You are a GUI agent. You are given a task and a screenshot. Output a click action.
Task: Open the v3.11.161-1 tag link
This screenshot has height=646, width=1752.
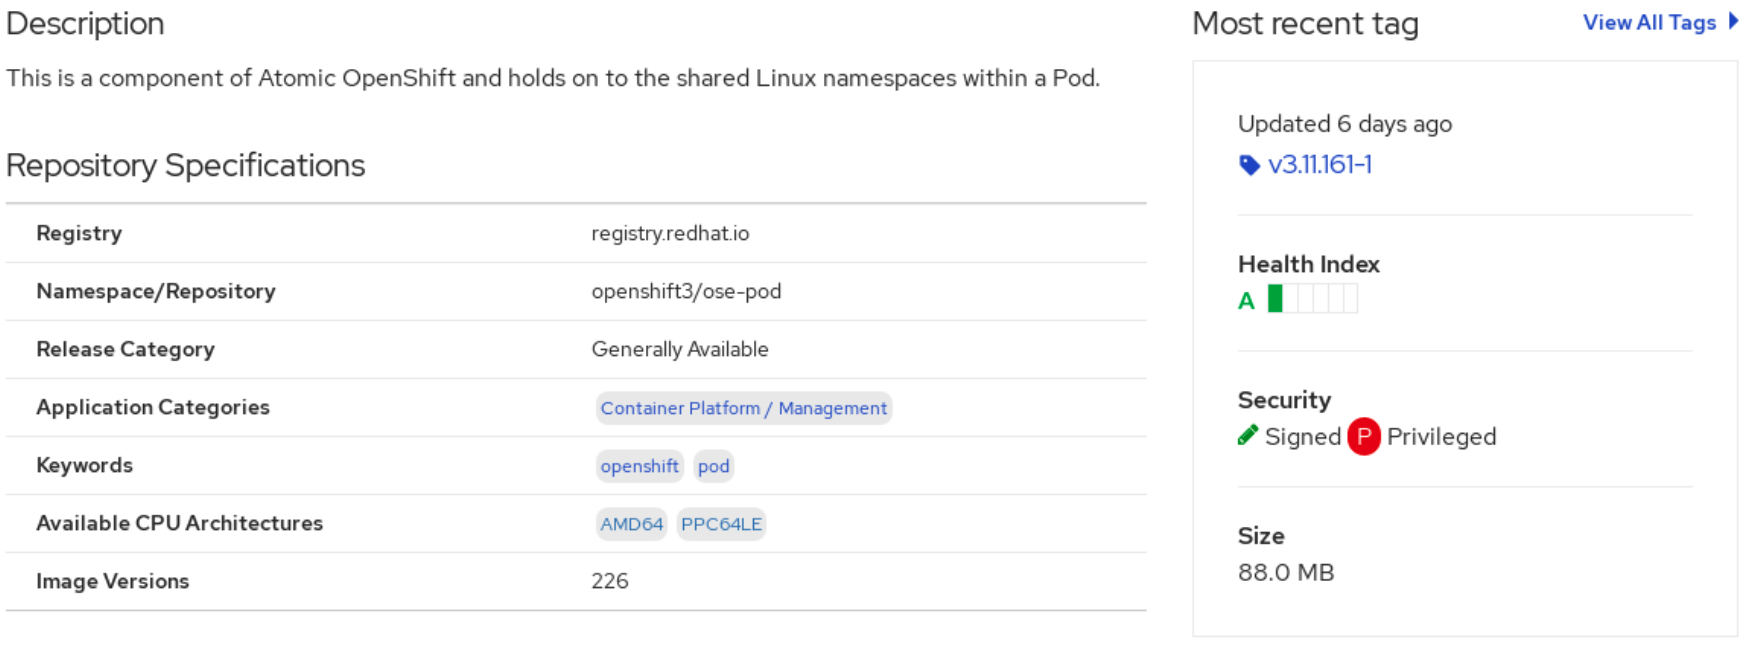click(x=1320, y=165)
